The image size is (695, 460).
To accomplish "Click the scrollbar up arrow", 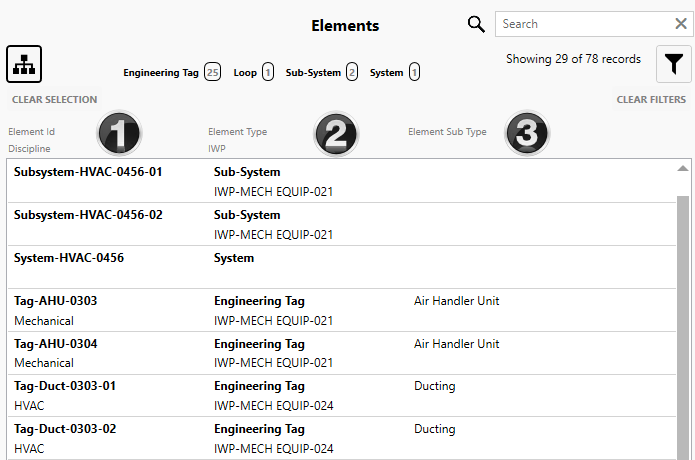I will tap(683, 169).
